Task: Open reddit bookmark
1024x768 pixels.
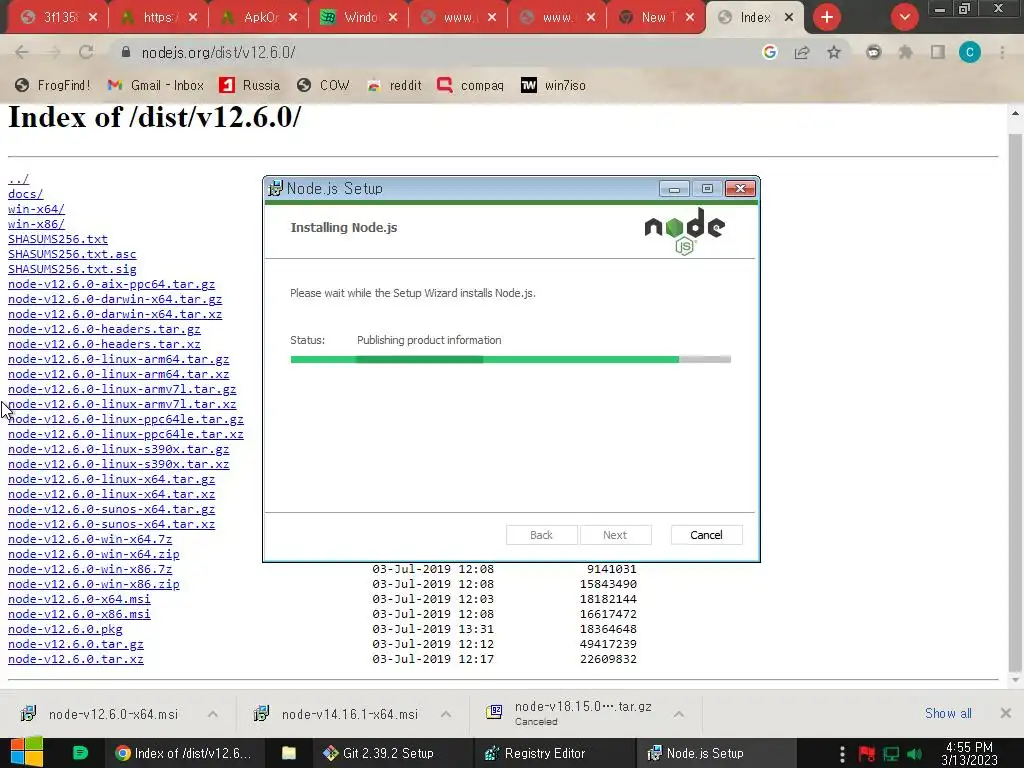Action: (x=394, y=86)
